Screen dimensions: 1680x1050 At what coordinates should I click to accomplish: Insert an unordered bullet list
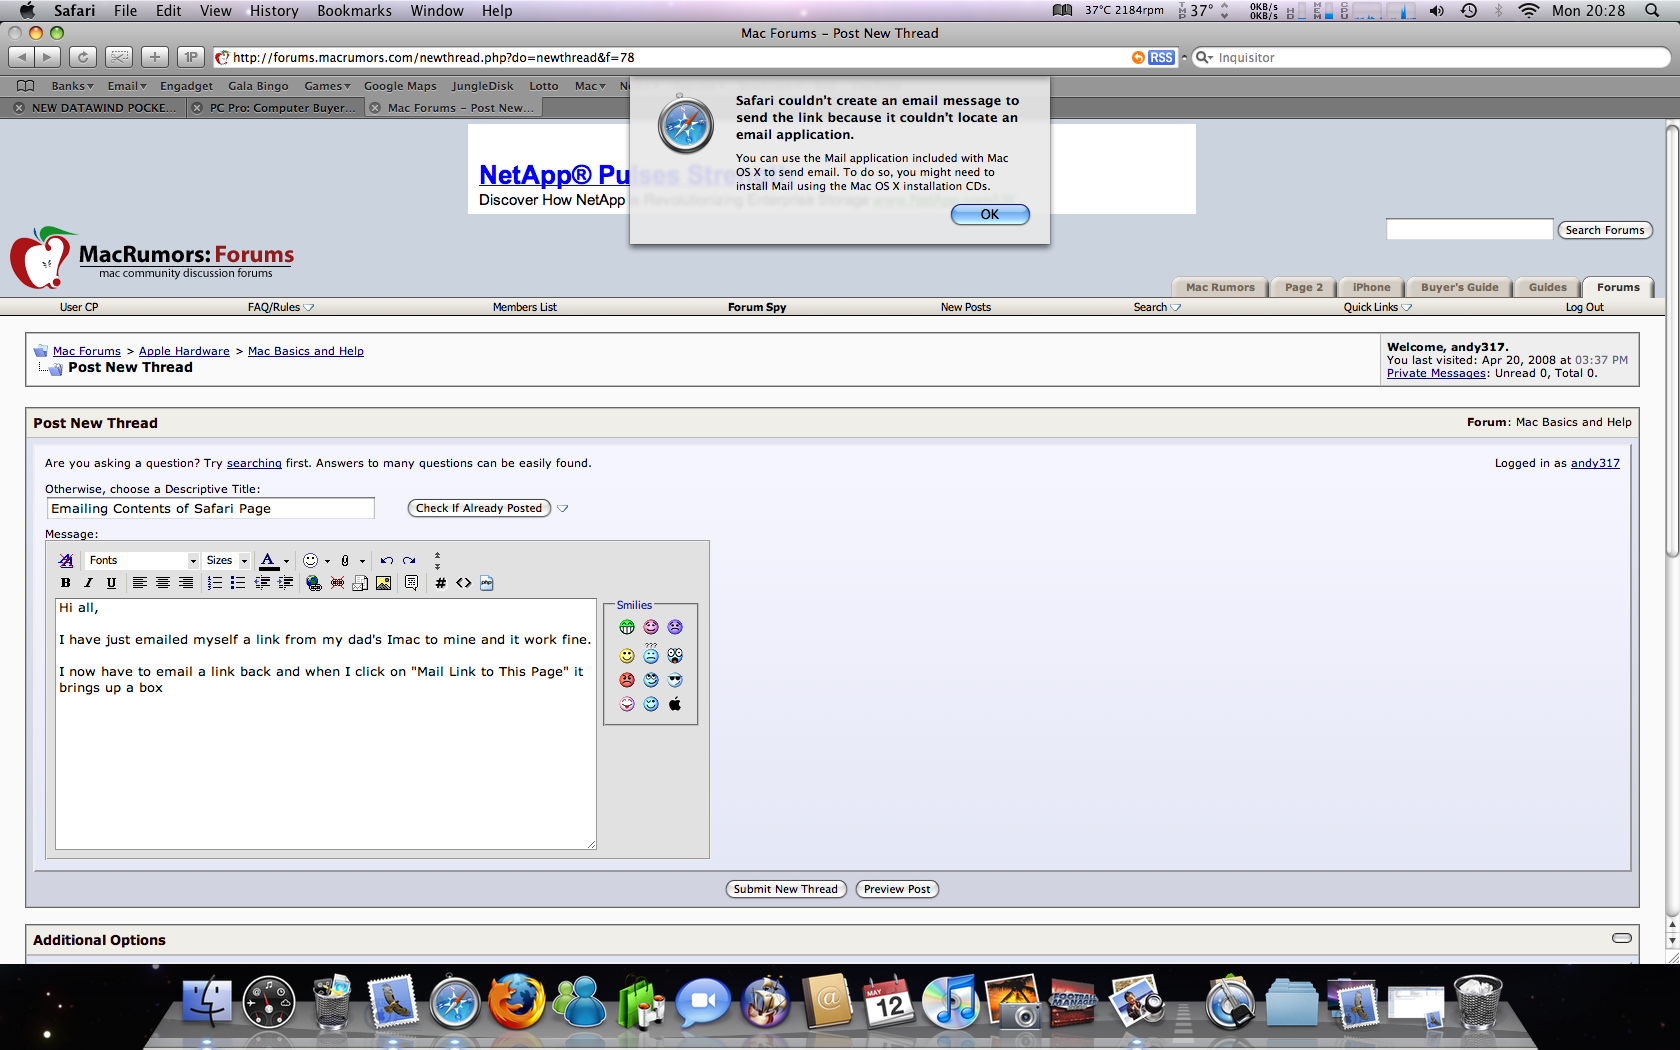[238, 583]
